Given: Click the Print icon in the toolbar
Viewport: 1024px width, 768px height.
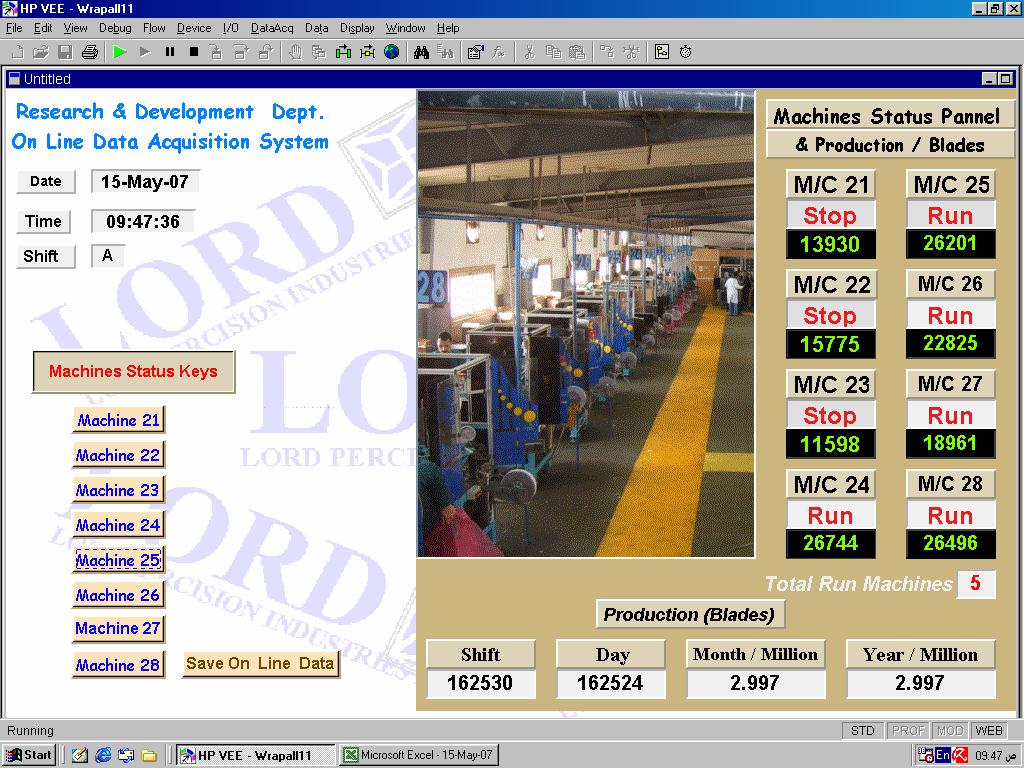Looking at the screenshot, I should point(89,52).
